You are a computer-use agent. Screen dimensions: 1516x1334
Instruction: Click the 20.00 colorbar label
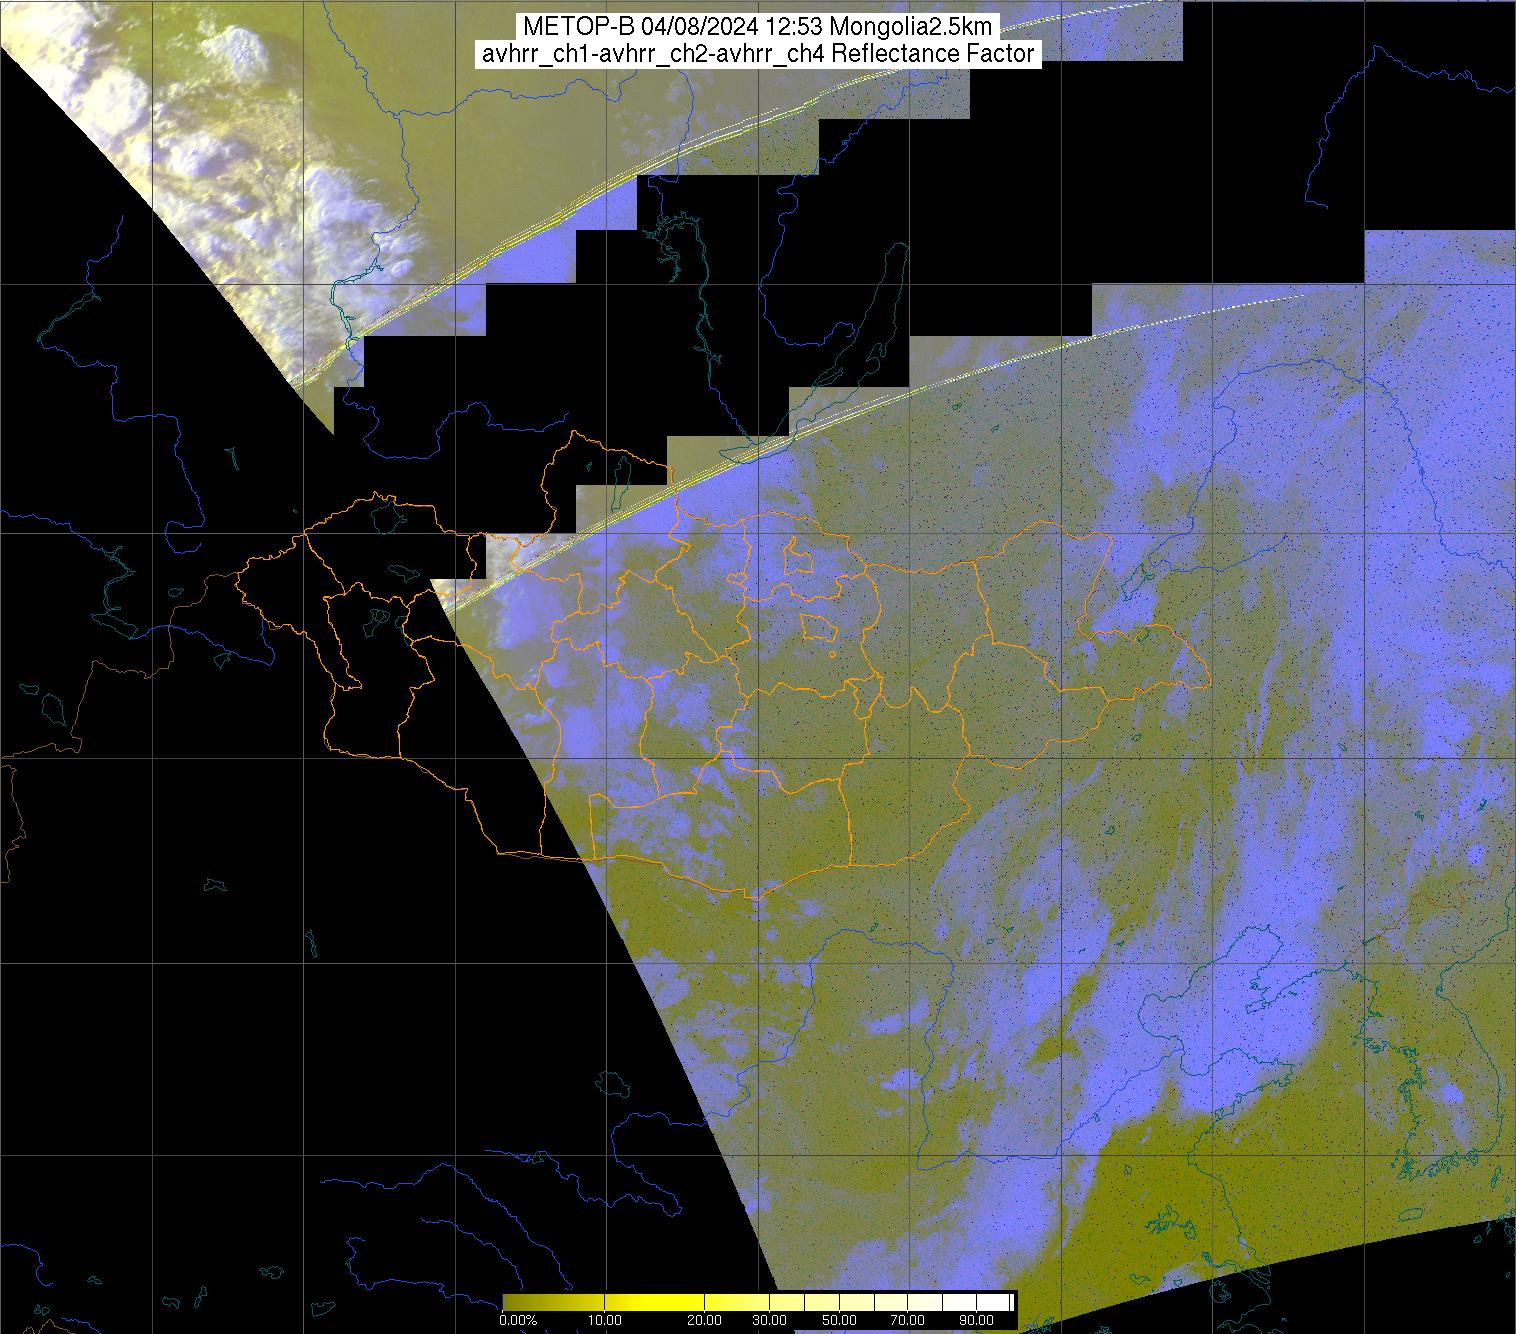coord(705,1320)
